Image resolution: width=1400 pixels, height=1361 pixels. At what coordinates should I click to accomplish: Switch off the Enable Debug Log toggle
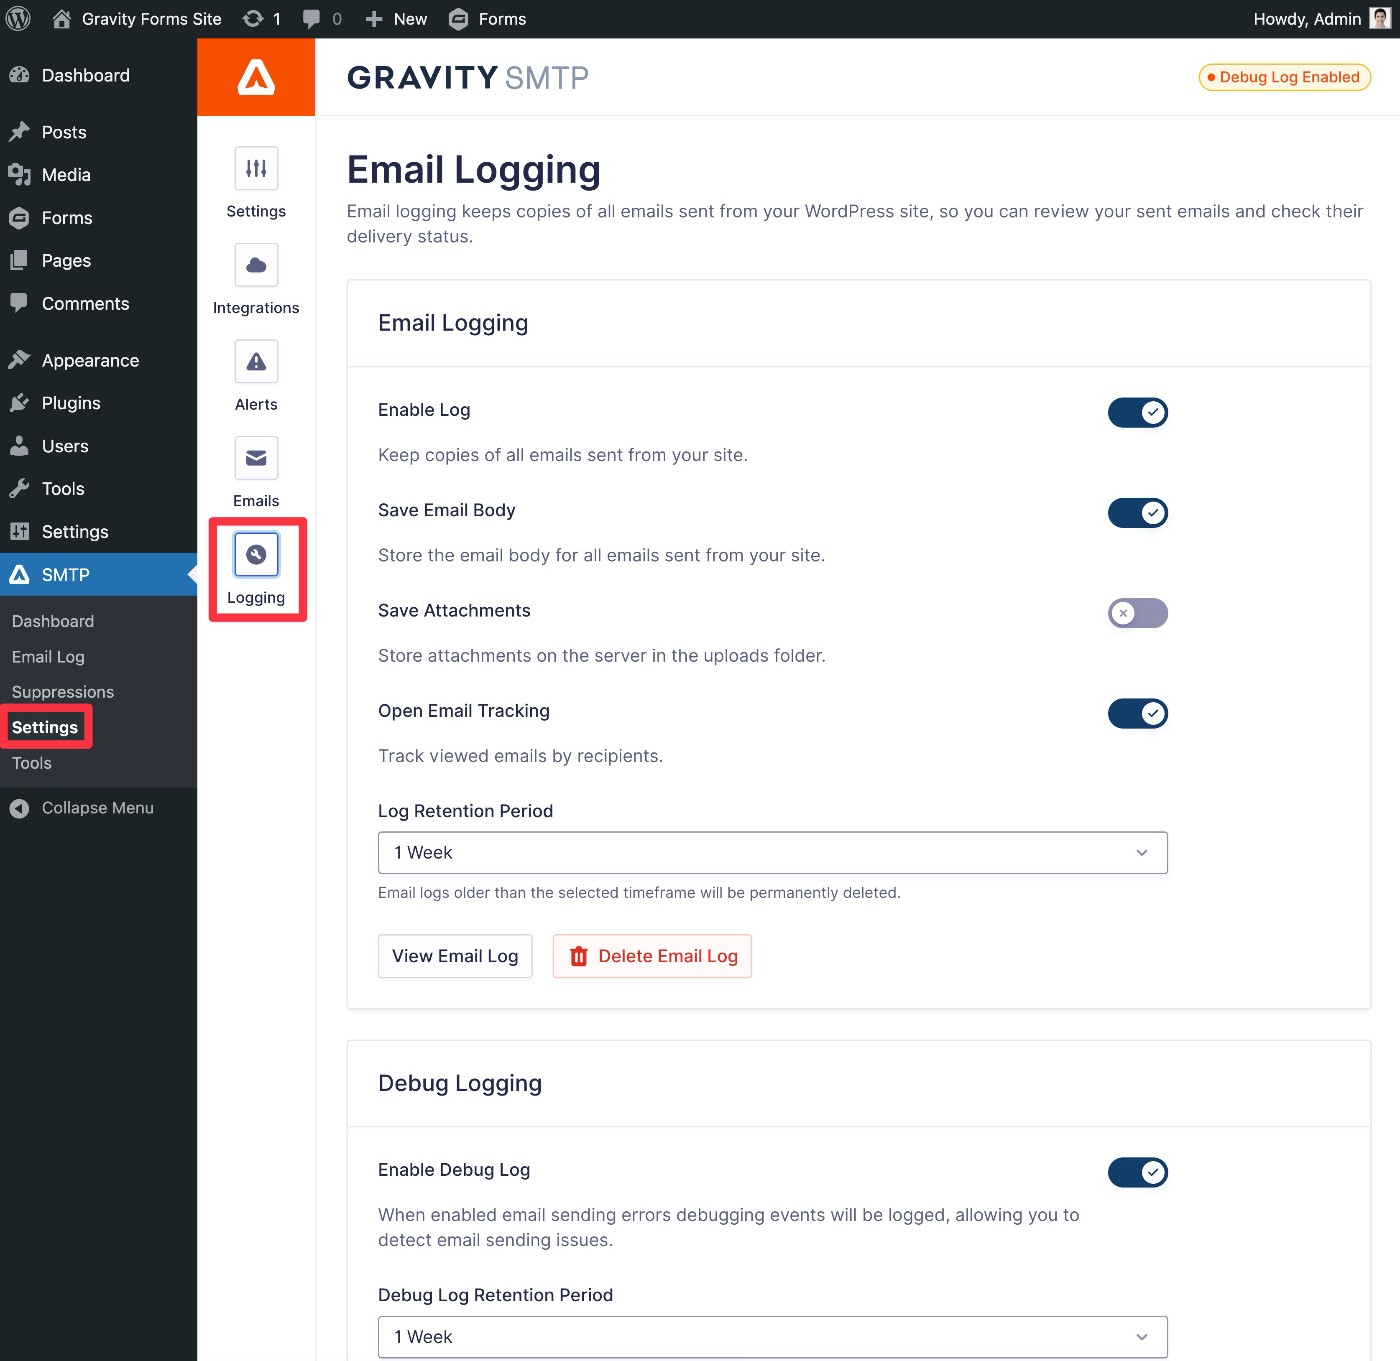1137,1172
